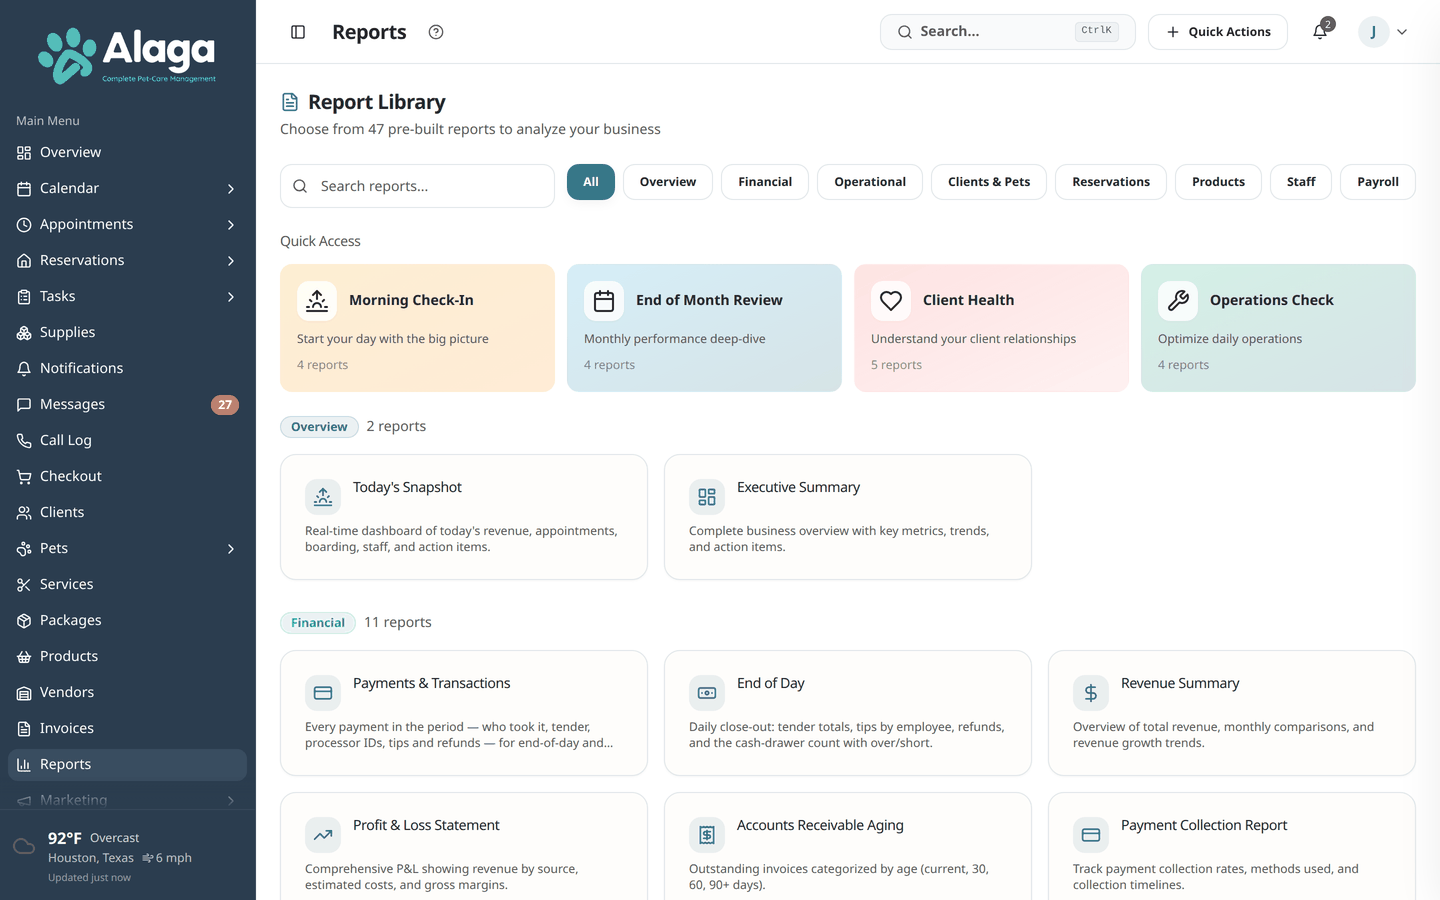Open the J user avatar
This screenshot has width=1440, height=900.
(1373, 32)
